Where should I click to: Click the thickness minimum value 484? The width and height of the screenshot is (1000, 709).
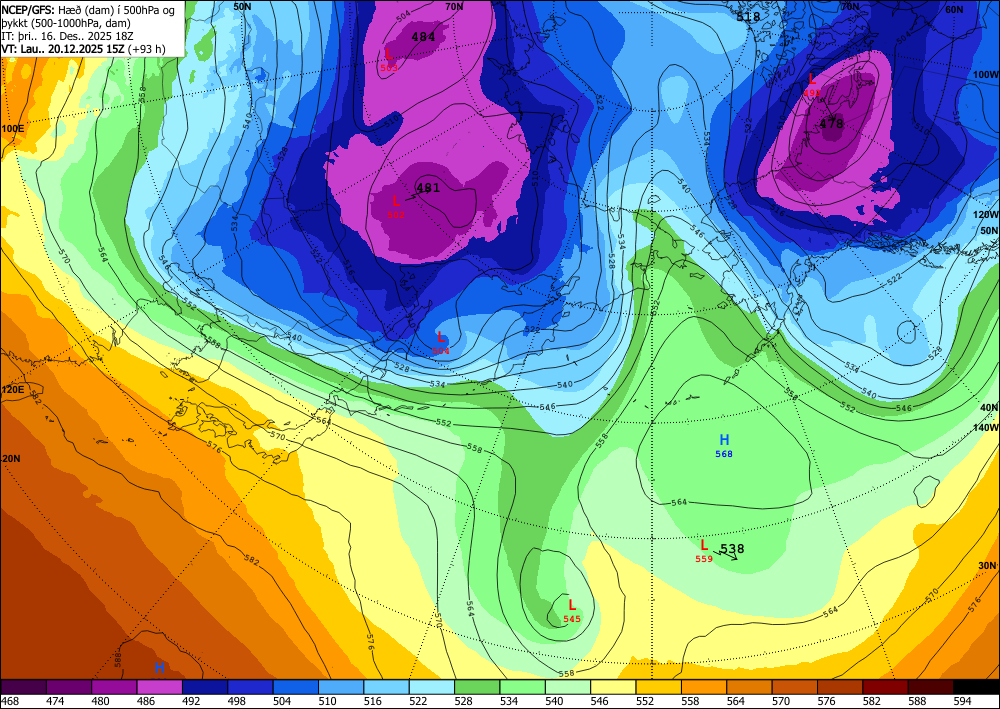point(423,37)
